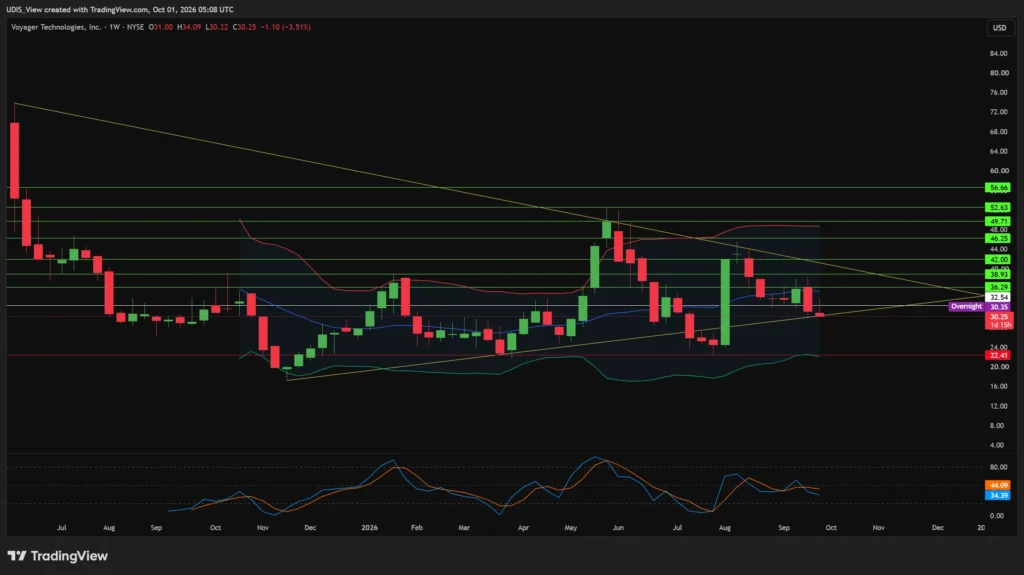The height and width of the screenshot is (575, 1024).
Task: Click the -1.10 (-3.51%) change value
Action: point(285,27)
